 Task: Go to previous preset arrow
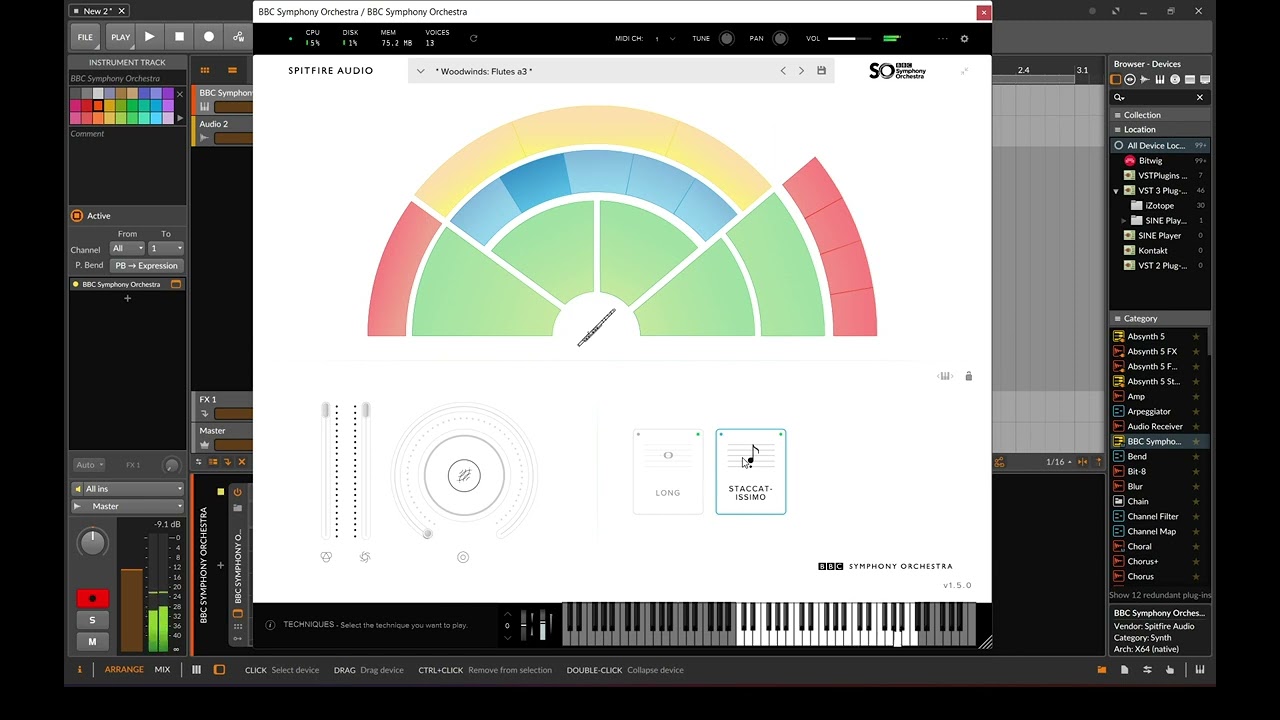[x=783, y=71]
